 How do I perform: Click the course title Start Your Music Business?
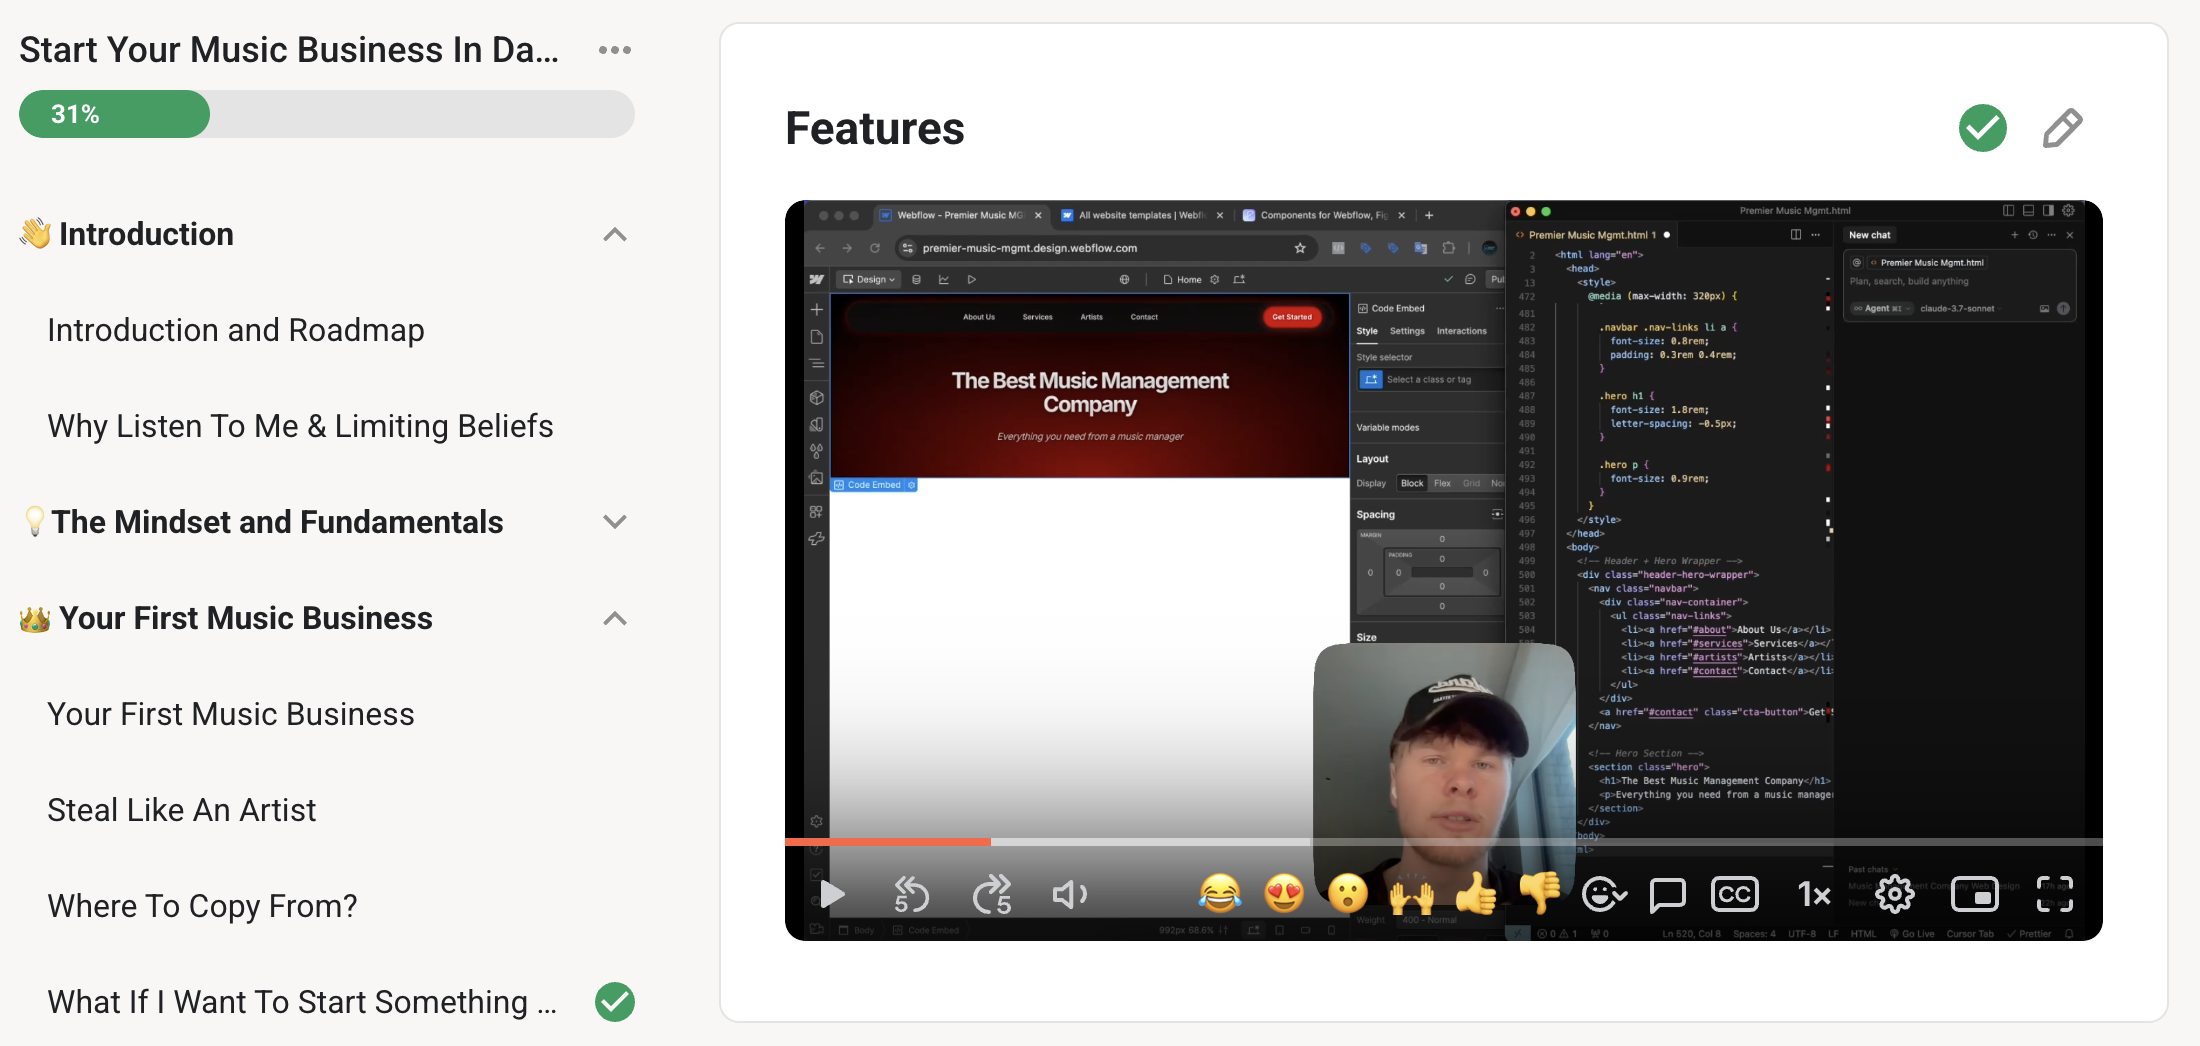pos(289,50)
